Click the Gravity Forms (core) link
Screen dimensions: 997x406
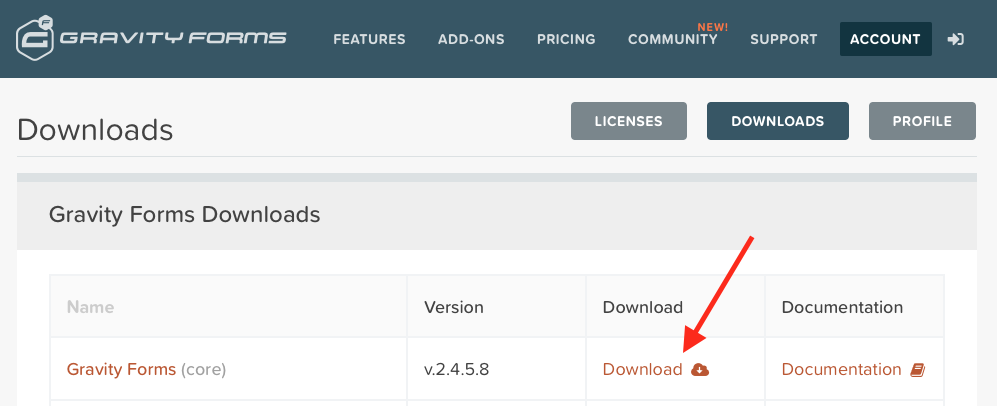tap(121, 369)
